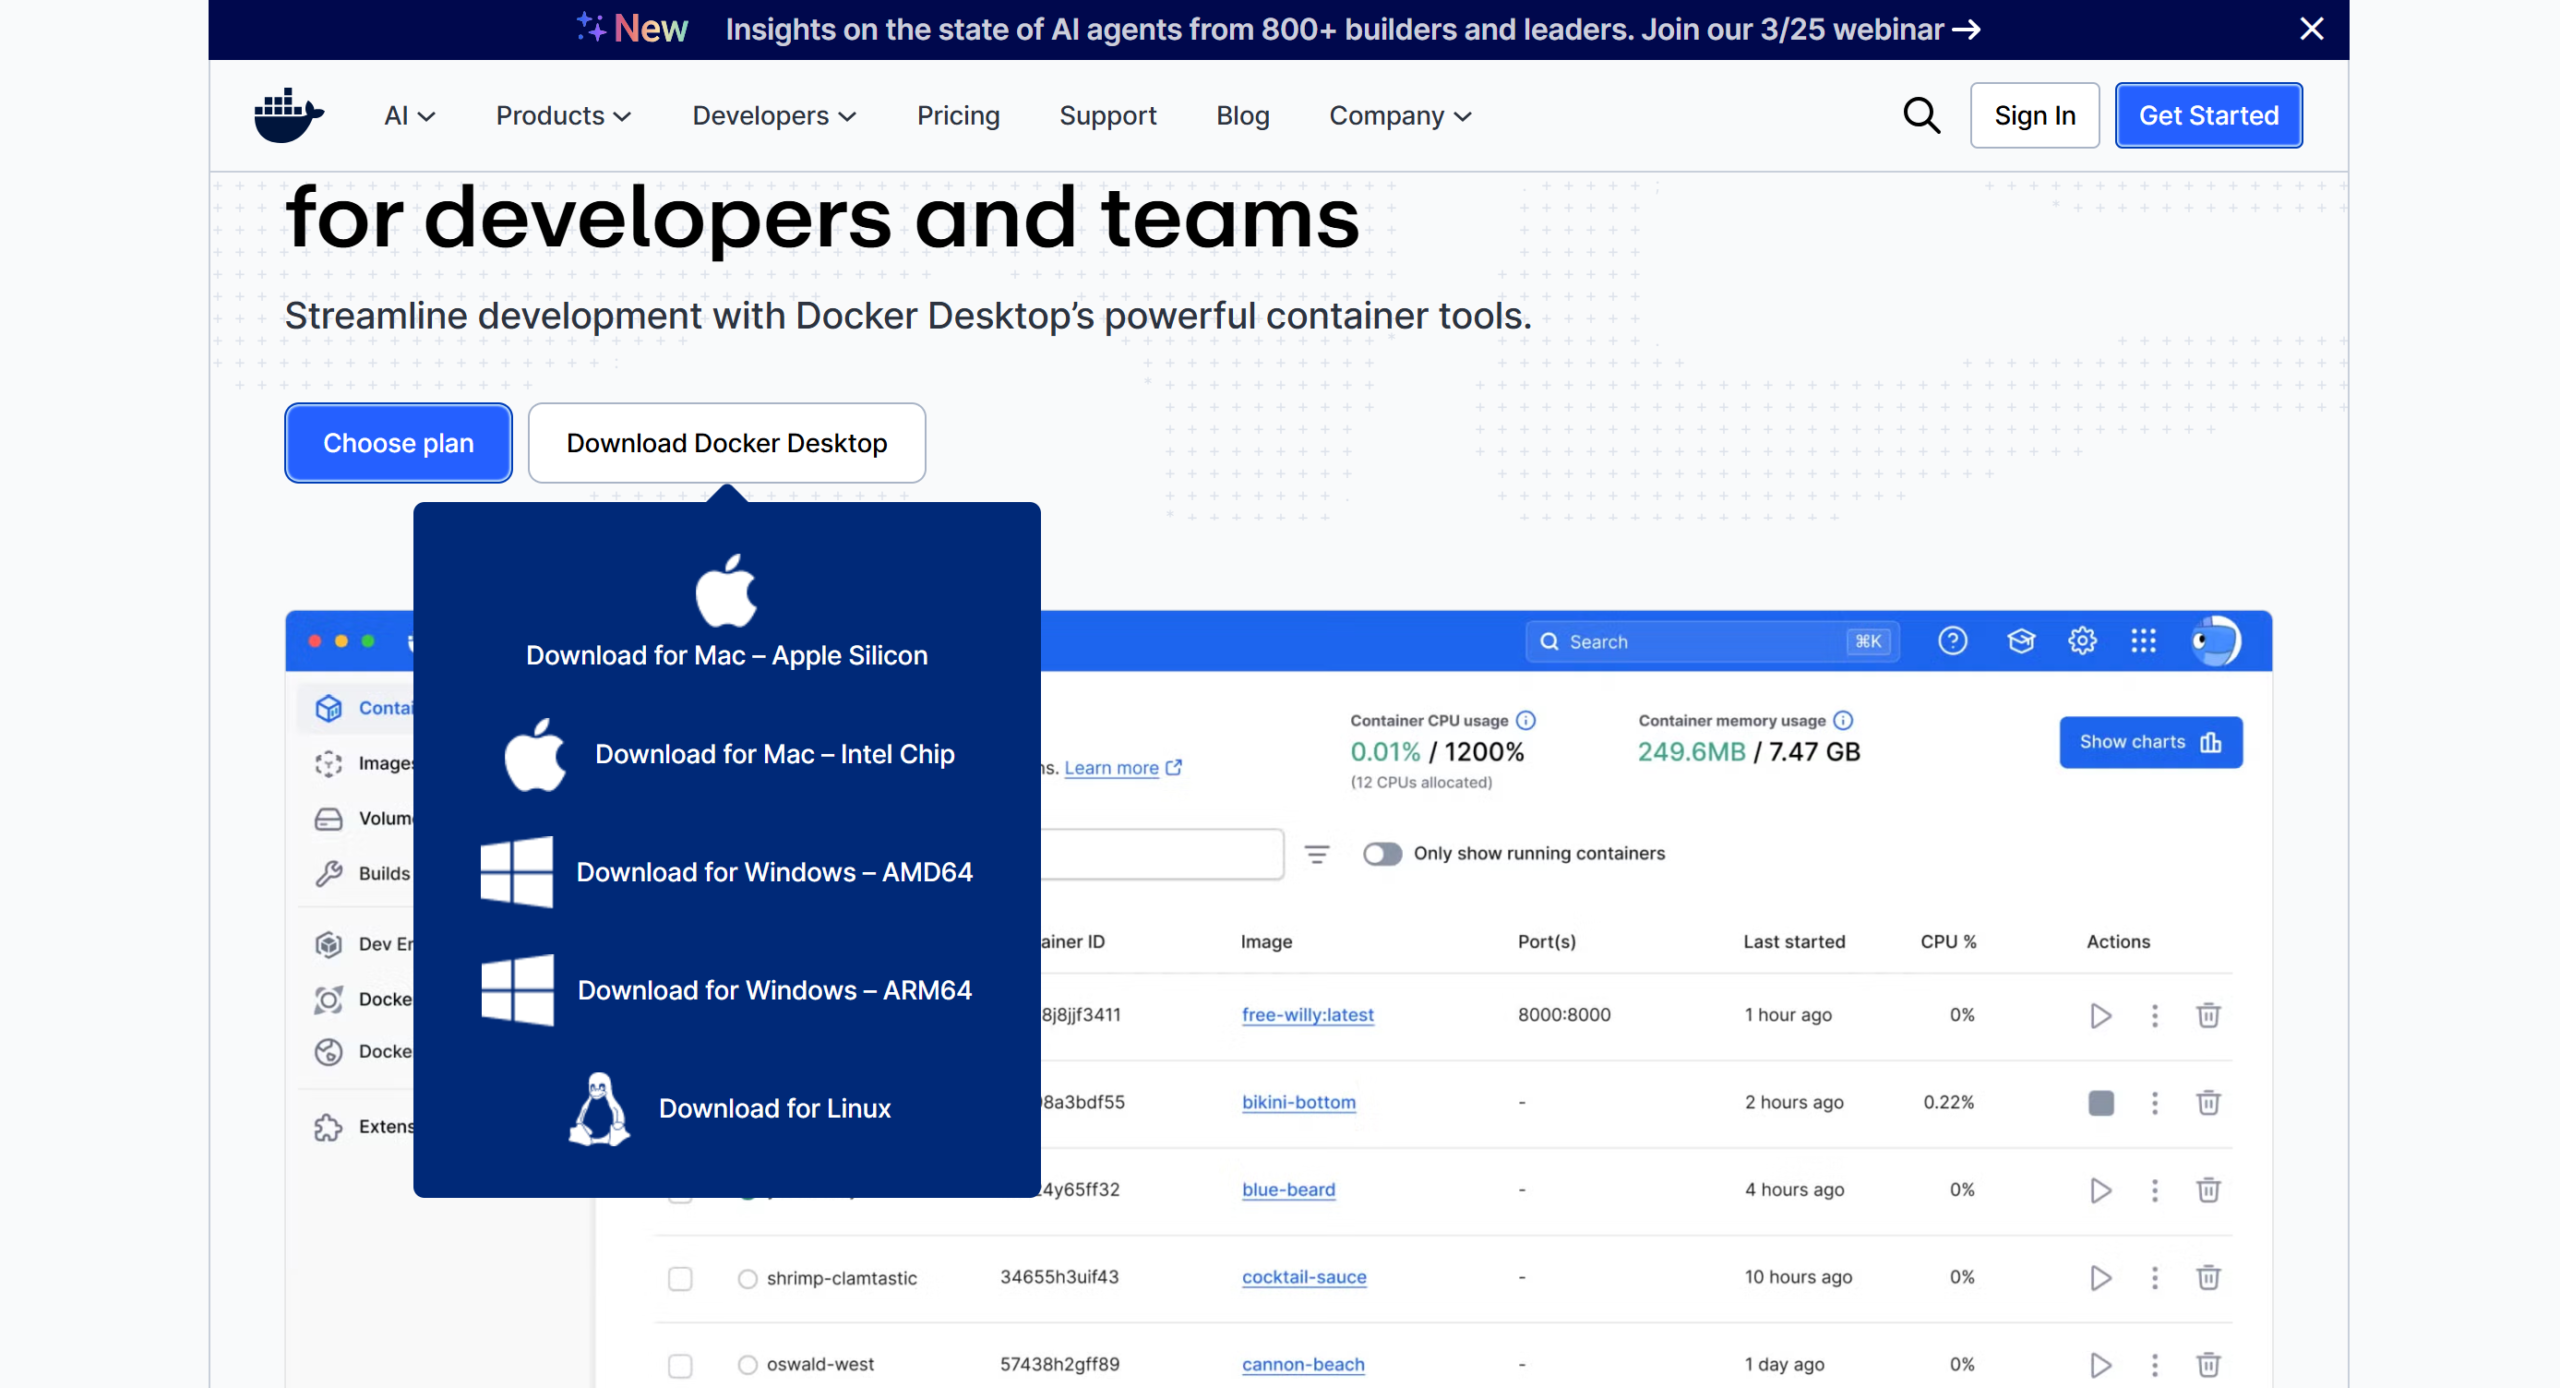Open the site search magnifier icon
This screenshot has width=2560, height=1388.
[1920, 115]
